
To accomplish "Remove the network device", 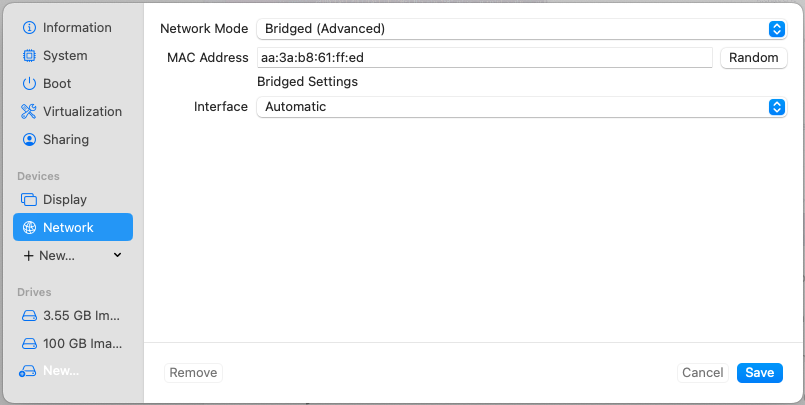I will point(194,373).
